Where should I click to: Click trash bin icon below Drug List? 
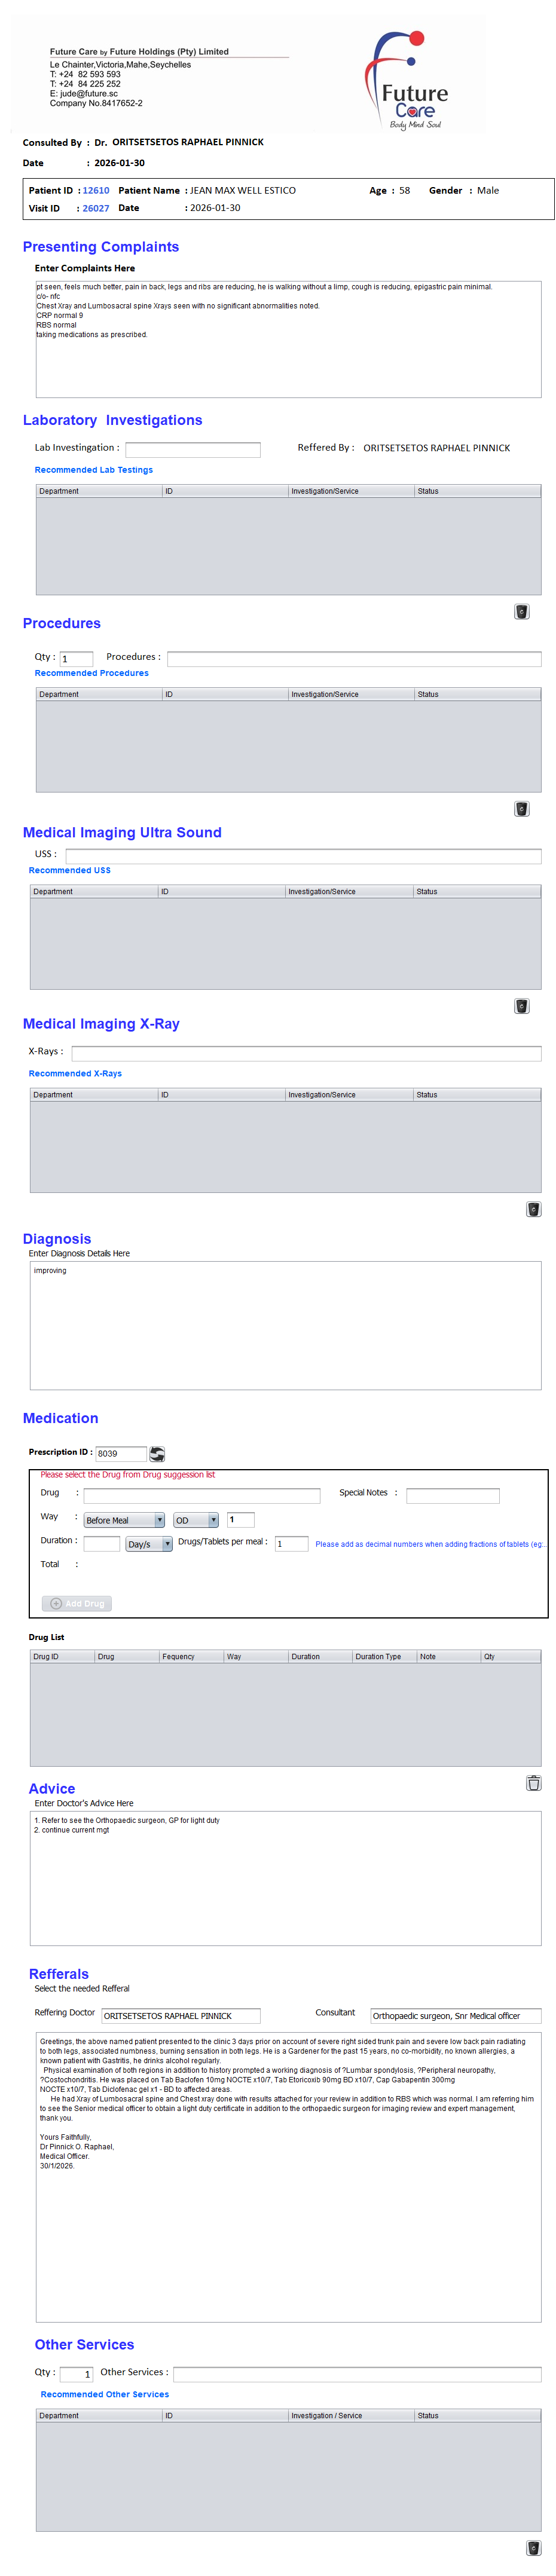pyautogui.click(x=533, y=1782)
